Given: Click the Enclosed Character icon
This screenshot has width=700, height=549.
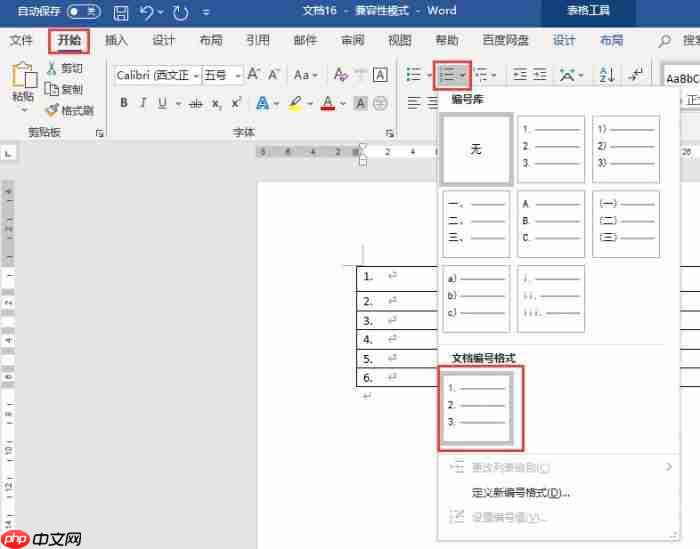Looking at the screenshot, I should point(380,104).
